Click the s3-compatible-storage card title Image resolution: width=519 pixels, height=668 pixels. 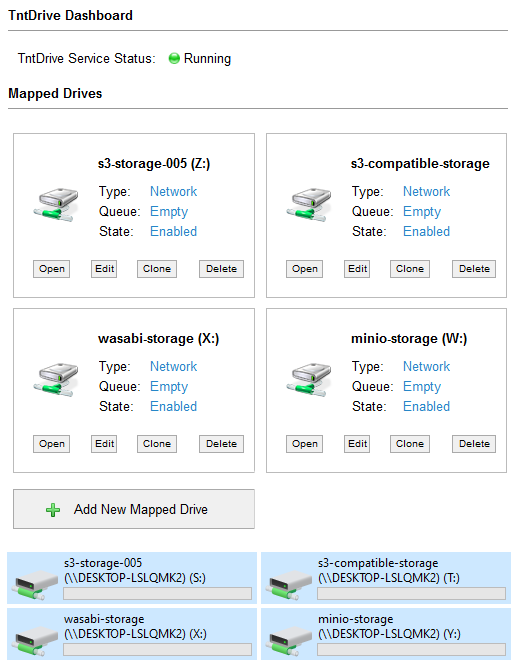420,164
